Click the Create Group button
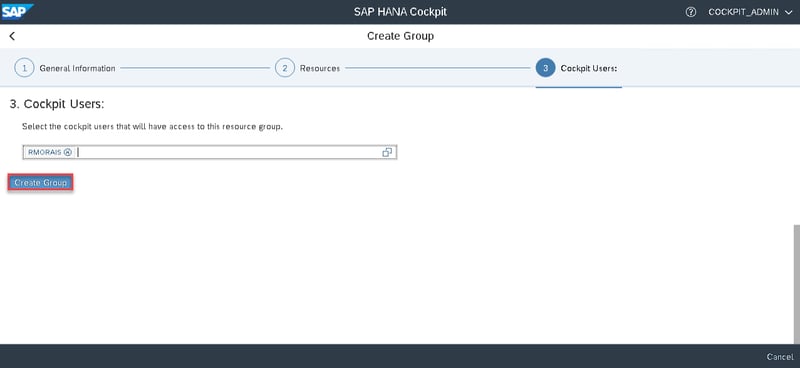 click(x=41, y=183)
